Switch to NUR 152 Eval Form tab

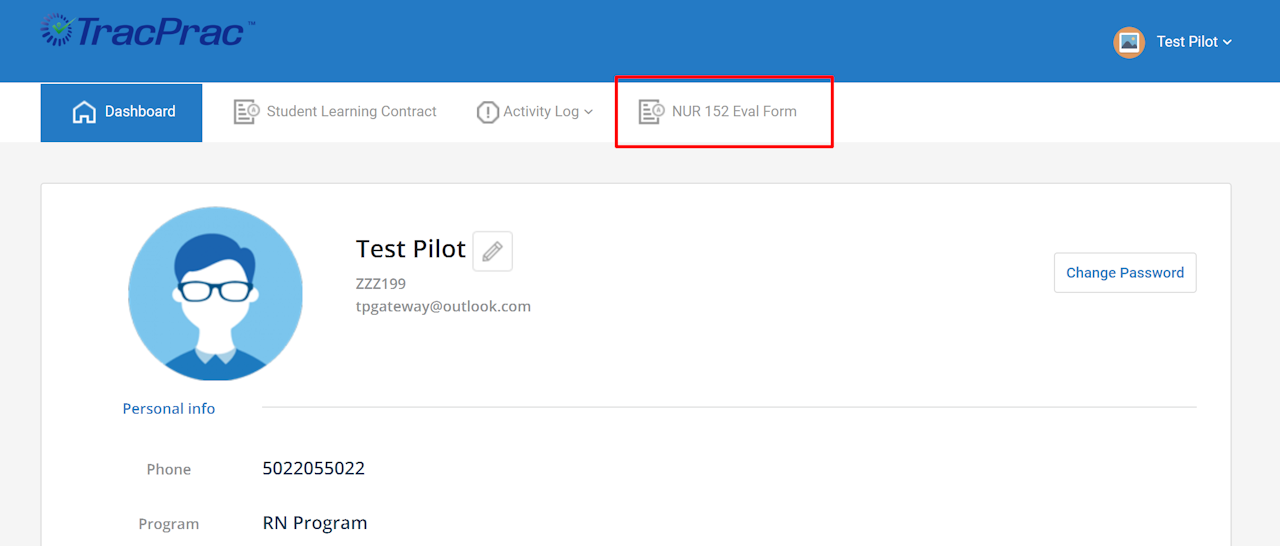734,112
